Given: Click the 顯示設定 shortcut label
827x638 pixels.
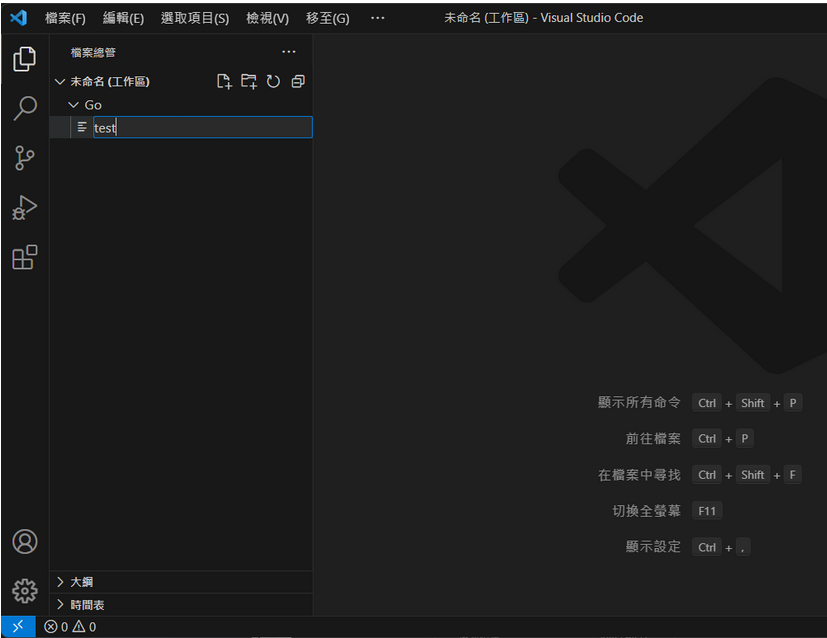Looking at the screenshot, I should [x=653, y=546].
